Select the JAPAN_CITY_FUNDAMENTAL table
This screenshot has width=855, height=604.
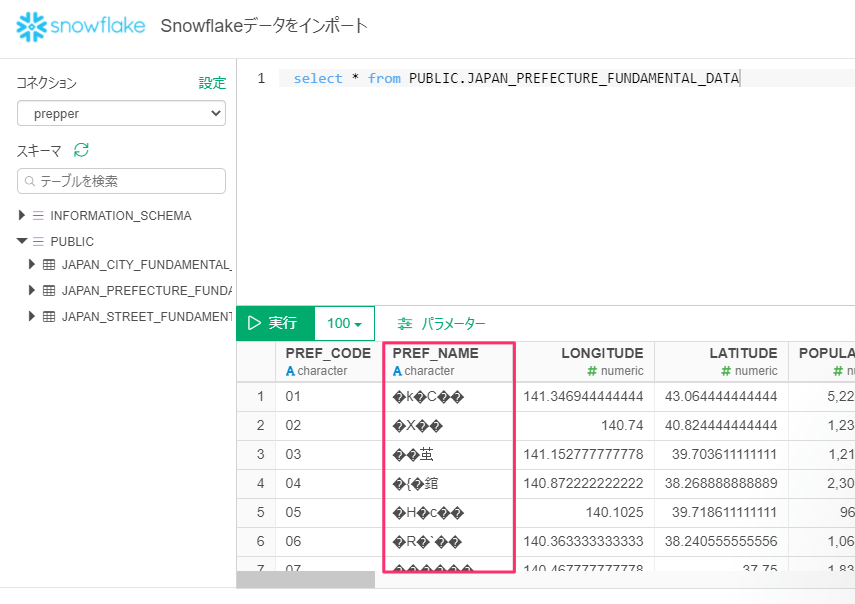click(x=147, y=265)
